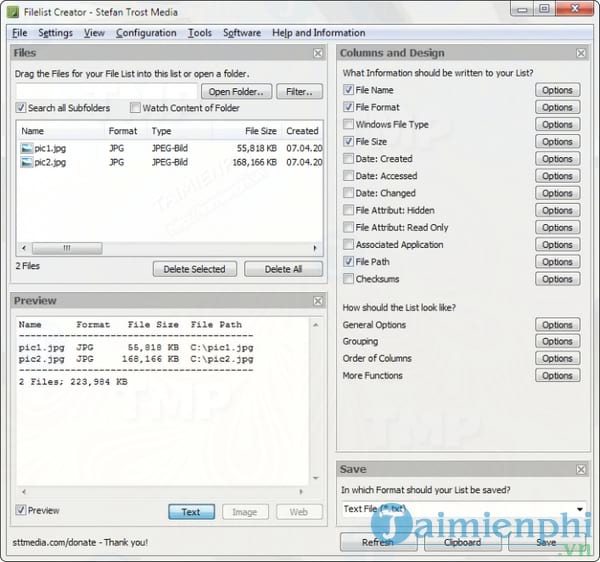
Task: Click Delete Selected button
Action: pyautogui.click(x=194, y=269)
